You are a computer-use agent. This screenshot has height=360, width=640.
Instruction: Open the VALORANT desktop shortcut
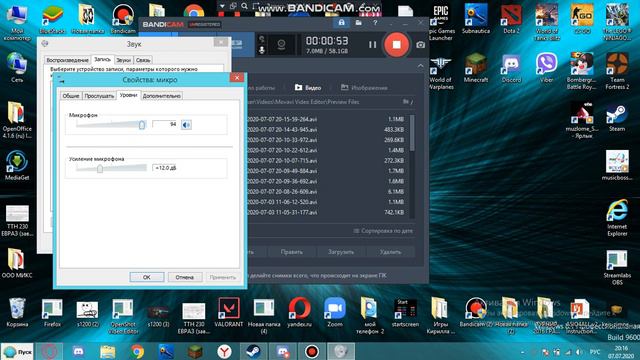[x=229, y=313]
